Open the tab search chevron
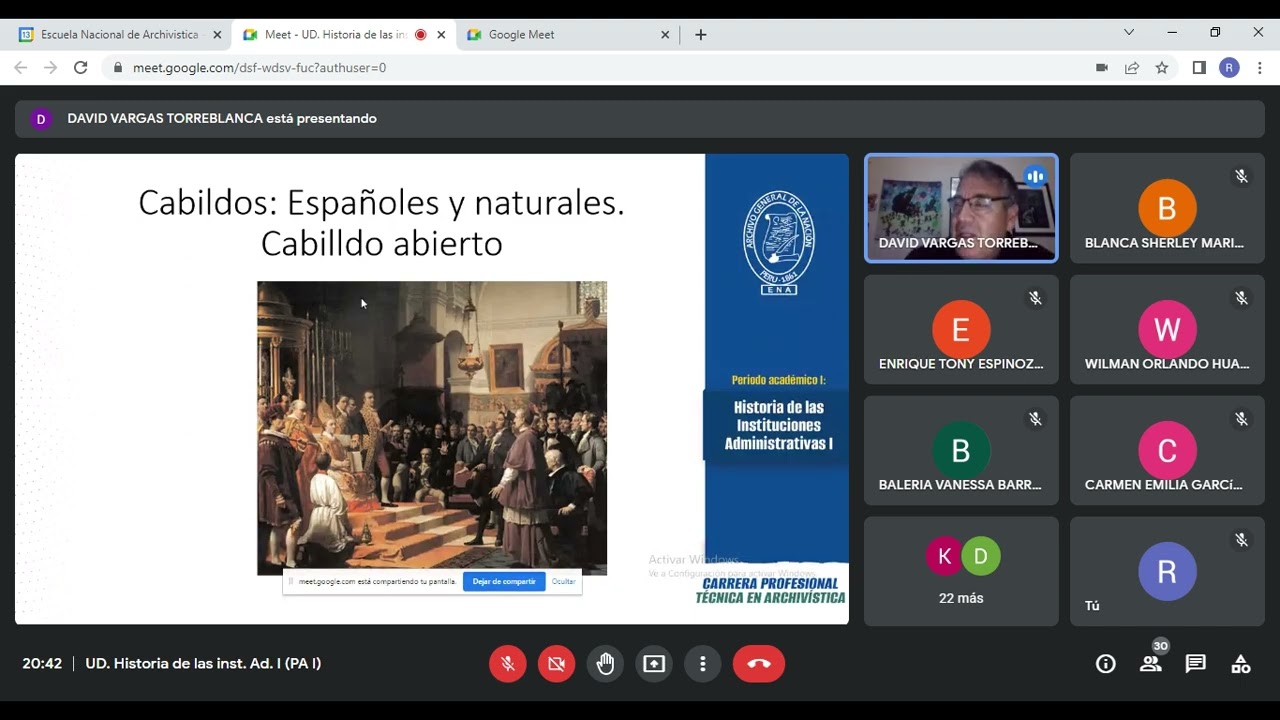1280x720 pixels. pos(1129,33)
